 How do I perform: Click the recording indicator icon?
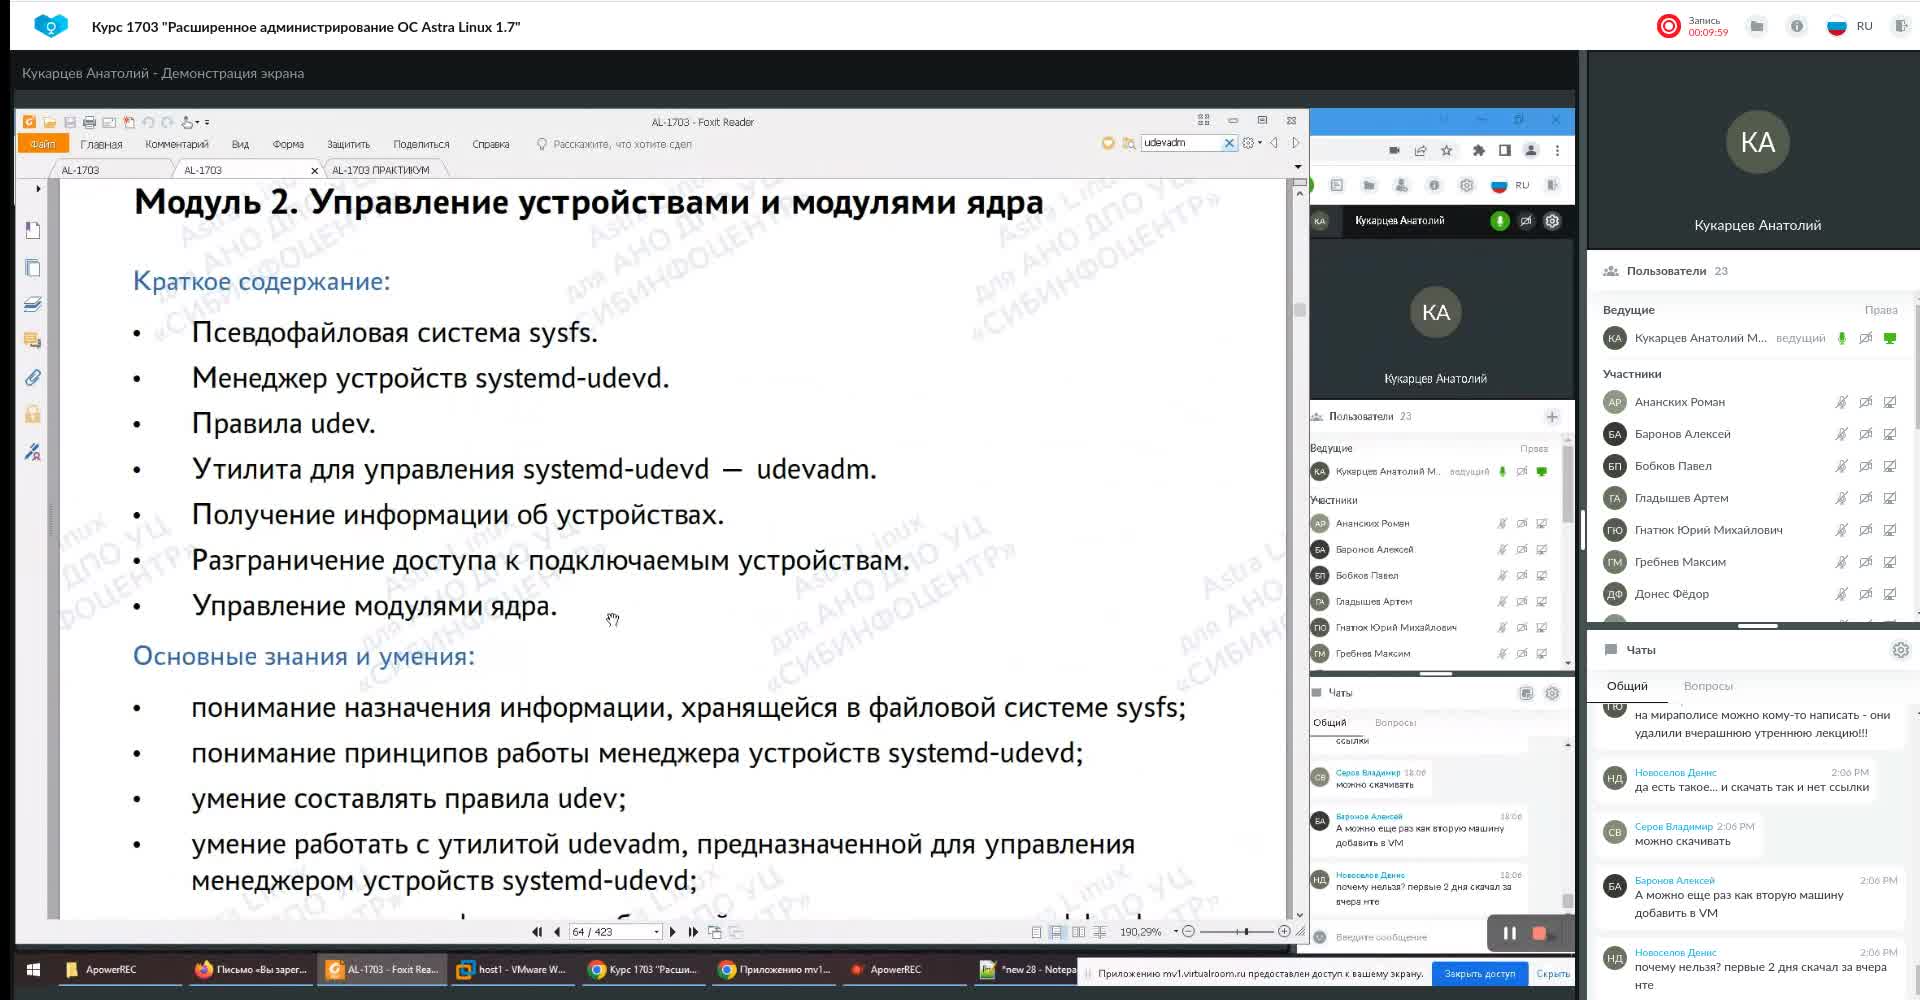click(1668, 26)
